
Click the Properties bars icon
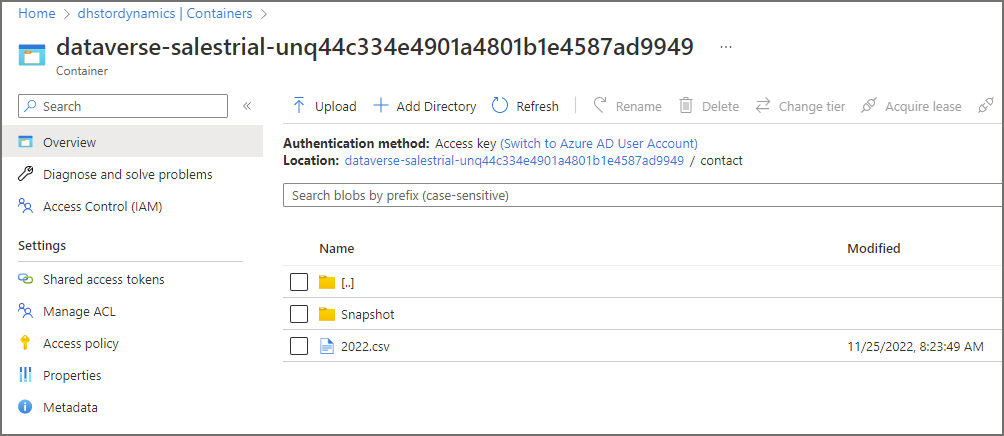coord(25,375)
